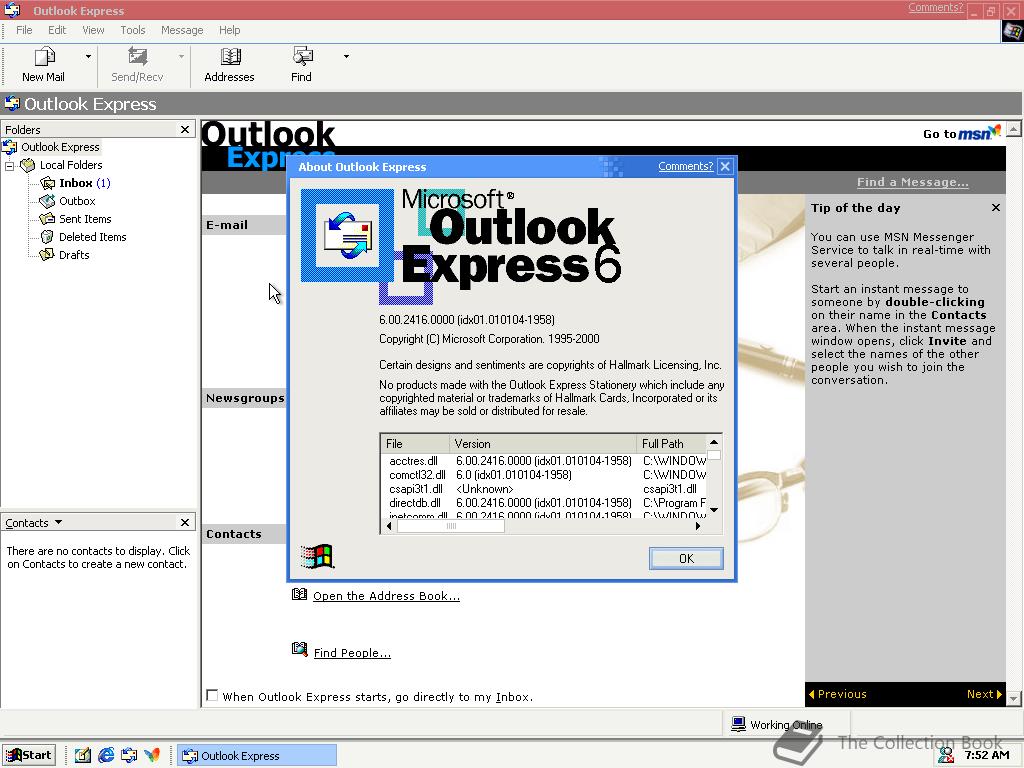Viewport: 1024px width, 768px height.
Task: Open the Edit menu
Action: (x=57, y=30)
